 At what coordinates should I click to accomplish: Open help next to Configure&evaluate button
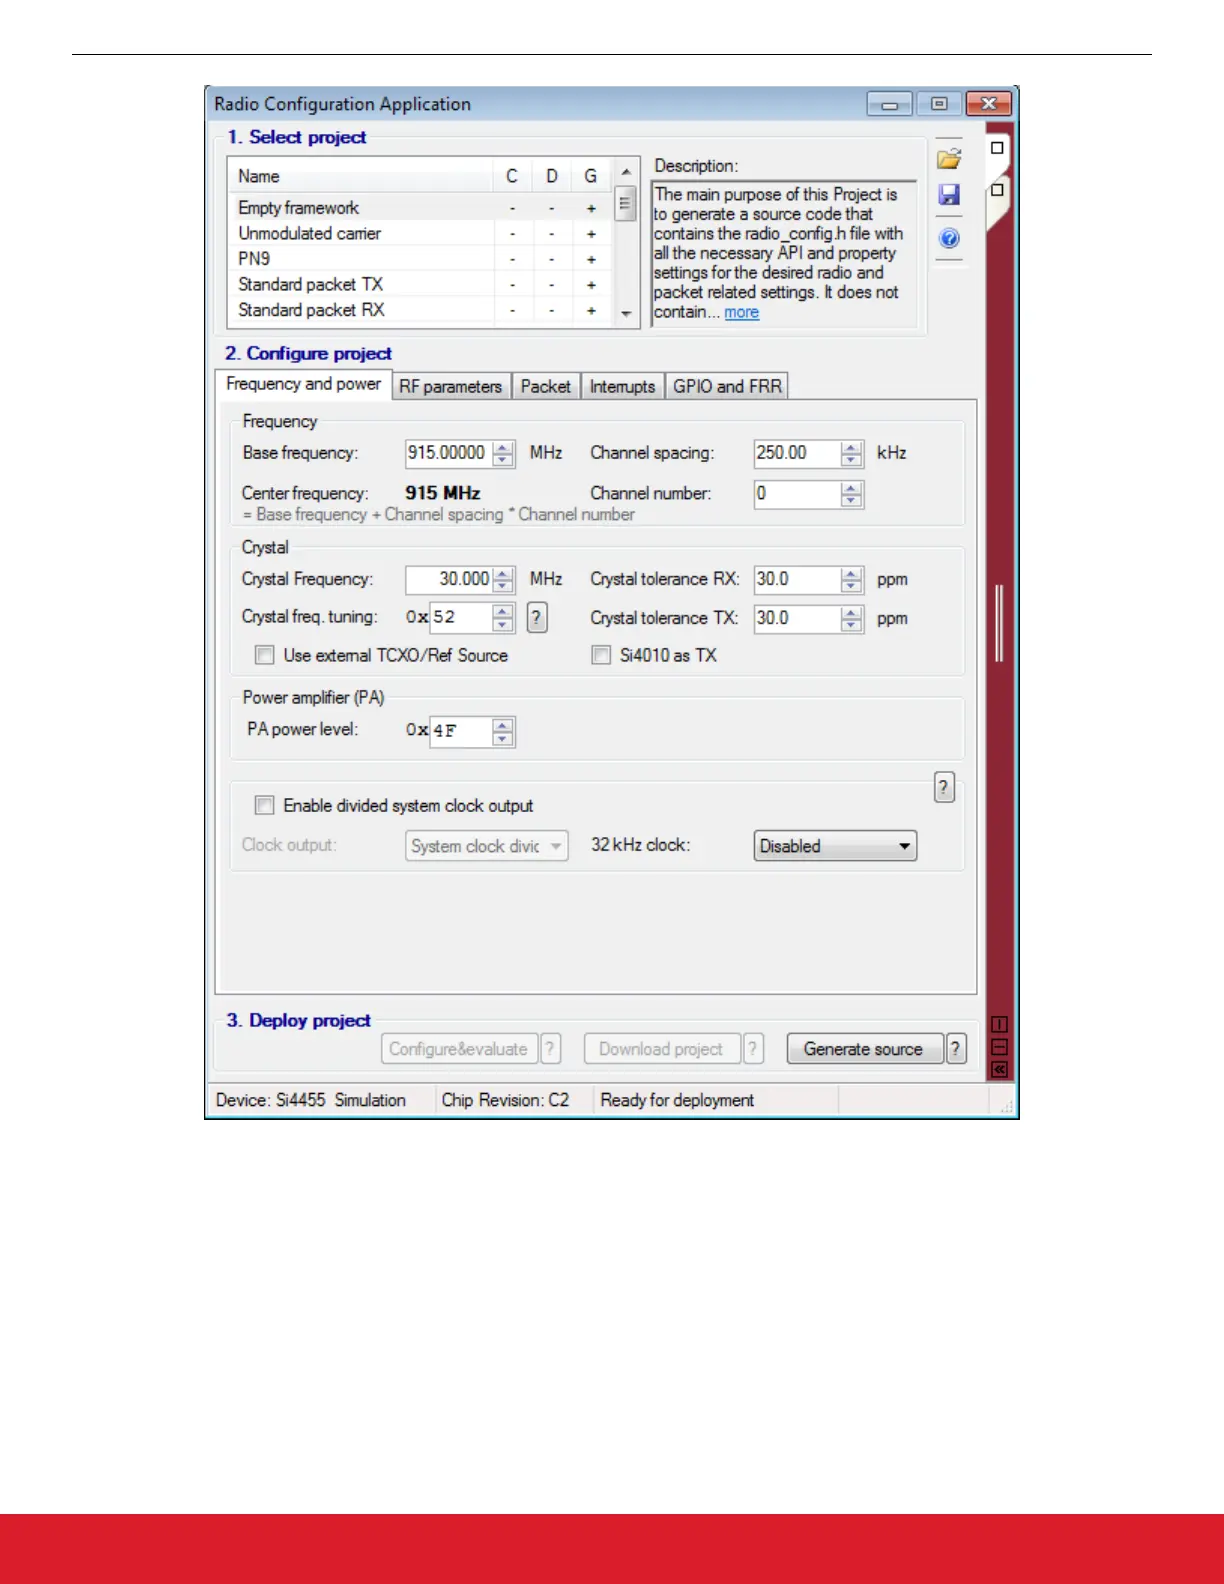(550, 1049)
